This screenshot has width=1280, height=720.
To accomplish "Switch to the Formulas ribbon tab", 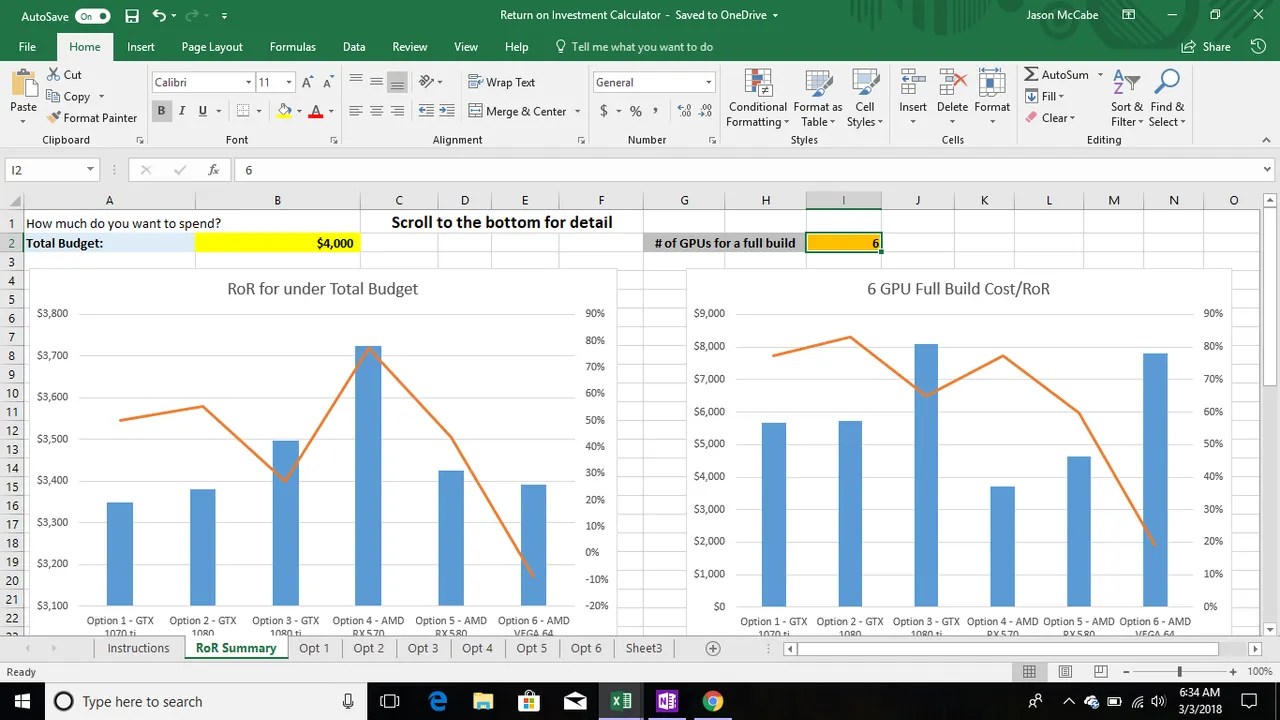I will pyautogui.click(x=292, y=47).
